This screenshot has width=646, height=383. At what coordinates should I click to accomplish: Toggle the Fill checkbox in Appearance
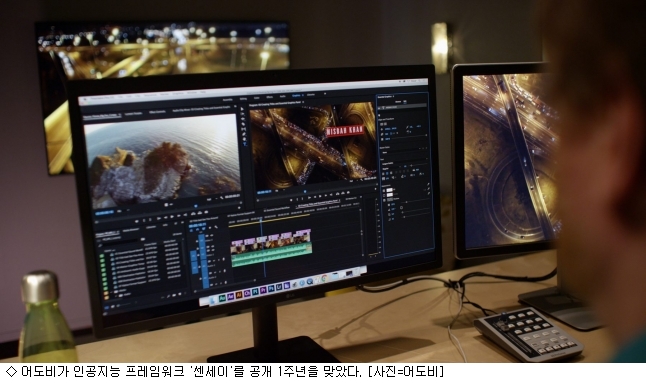point(384,190)
